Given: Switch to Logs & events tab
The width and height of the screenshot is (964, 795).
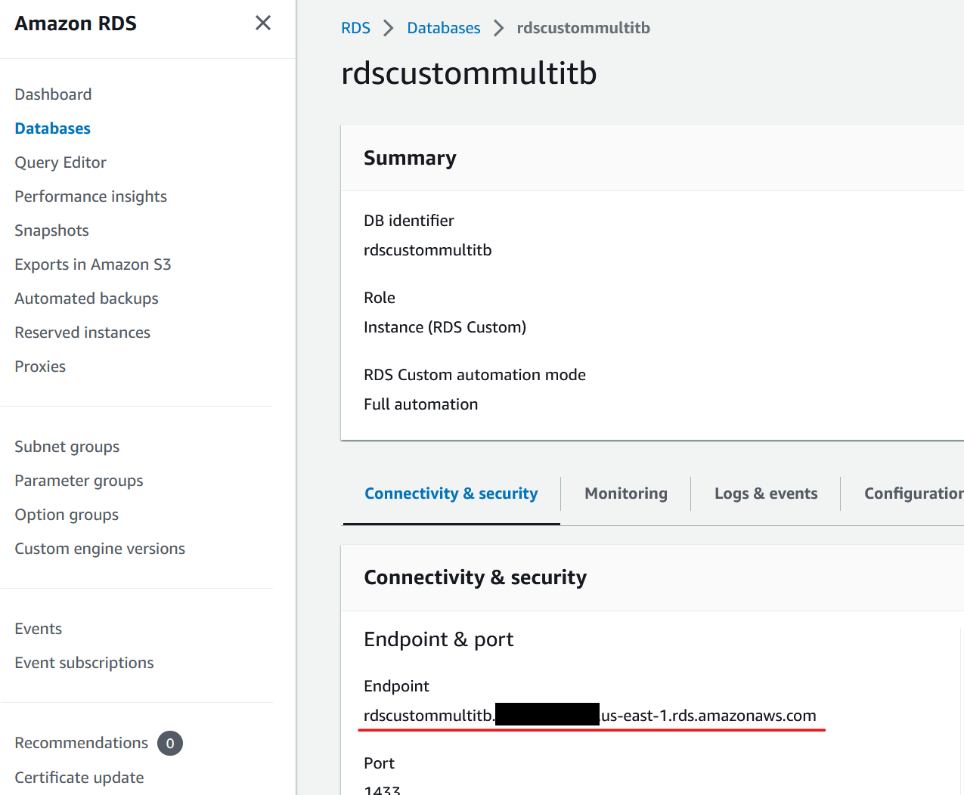Looking at the screenshot, I should pos(765,494).
